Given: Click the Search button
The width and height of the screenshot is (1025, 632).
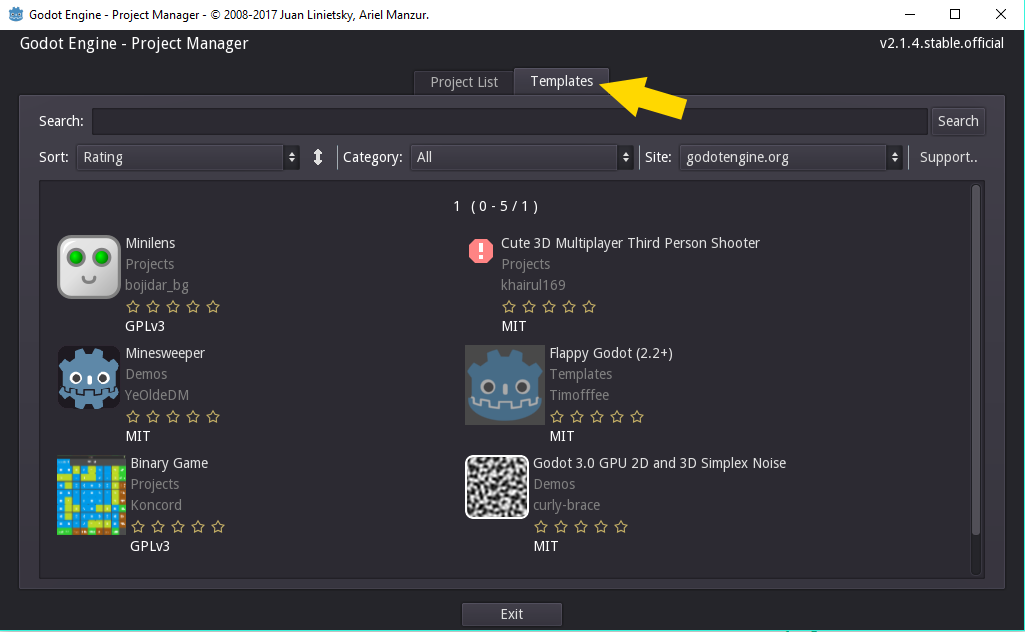Looking at the screenshot, I should [x=958, y=122].
